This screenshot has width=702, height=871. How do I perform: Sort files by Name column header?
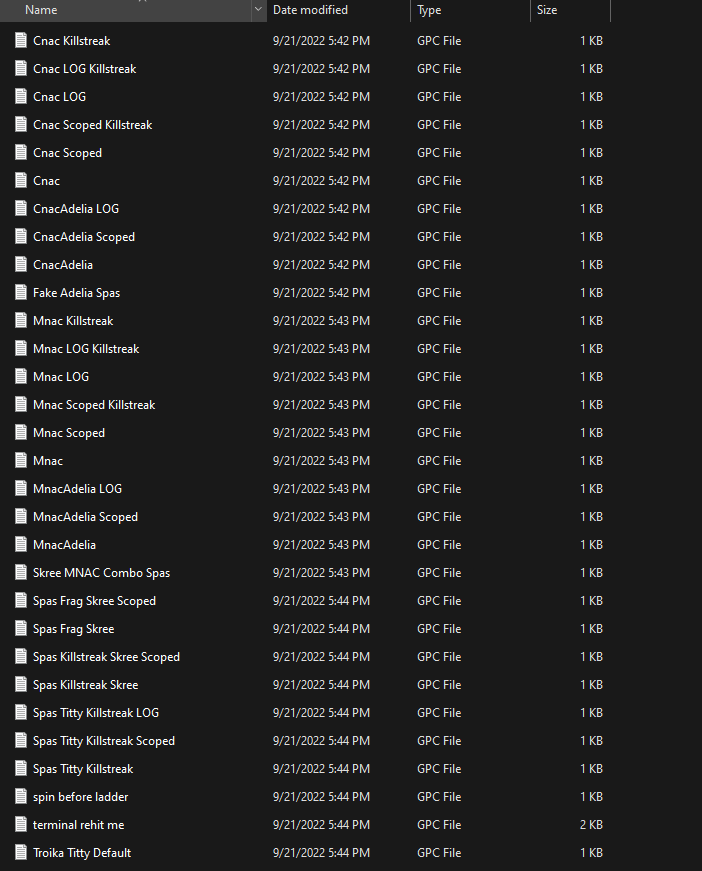[x=120, y=10]
